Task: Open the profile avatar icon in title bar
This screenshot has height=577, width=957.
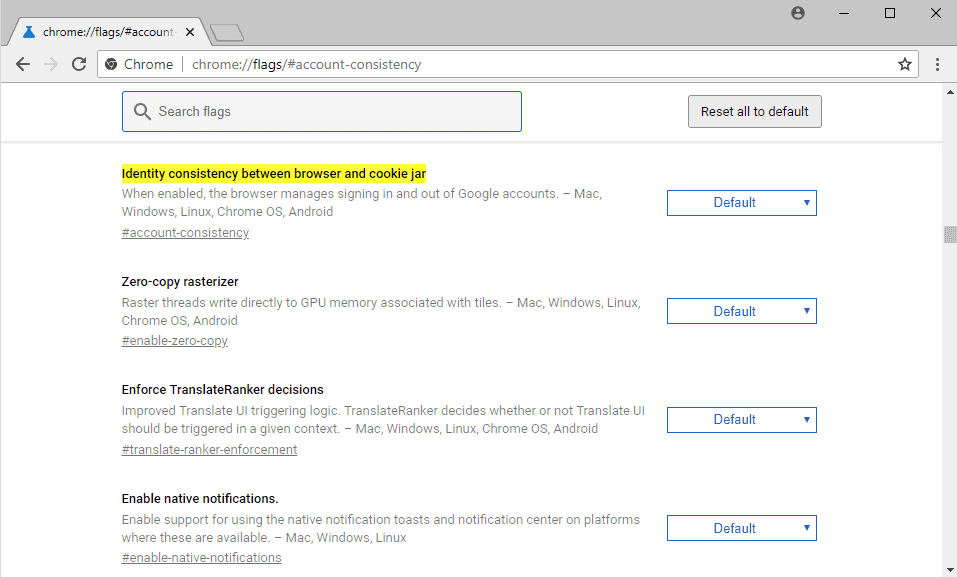Action: point(798,13)
